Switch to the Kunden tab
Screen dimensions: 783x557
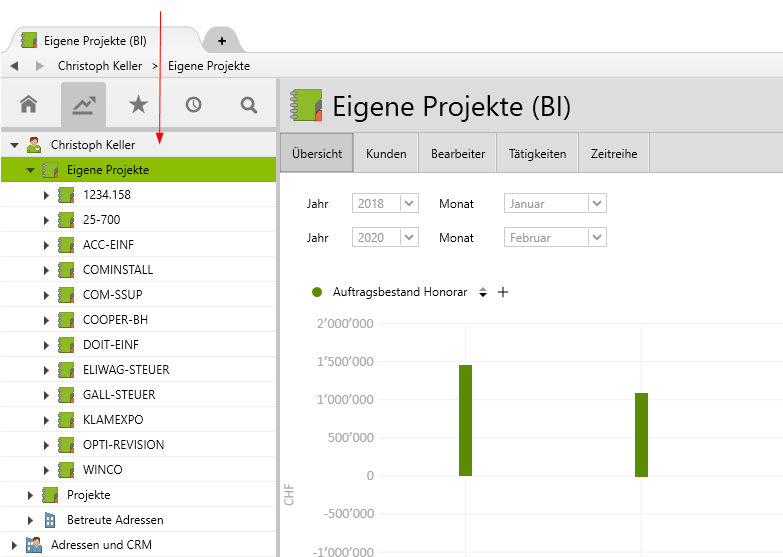386,154
